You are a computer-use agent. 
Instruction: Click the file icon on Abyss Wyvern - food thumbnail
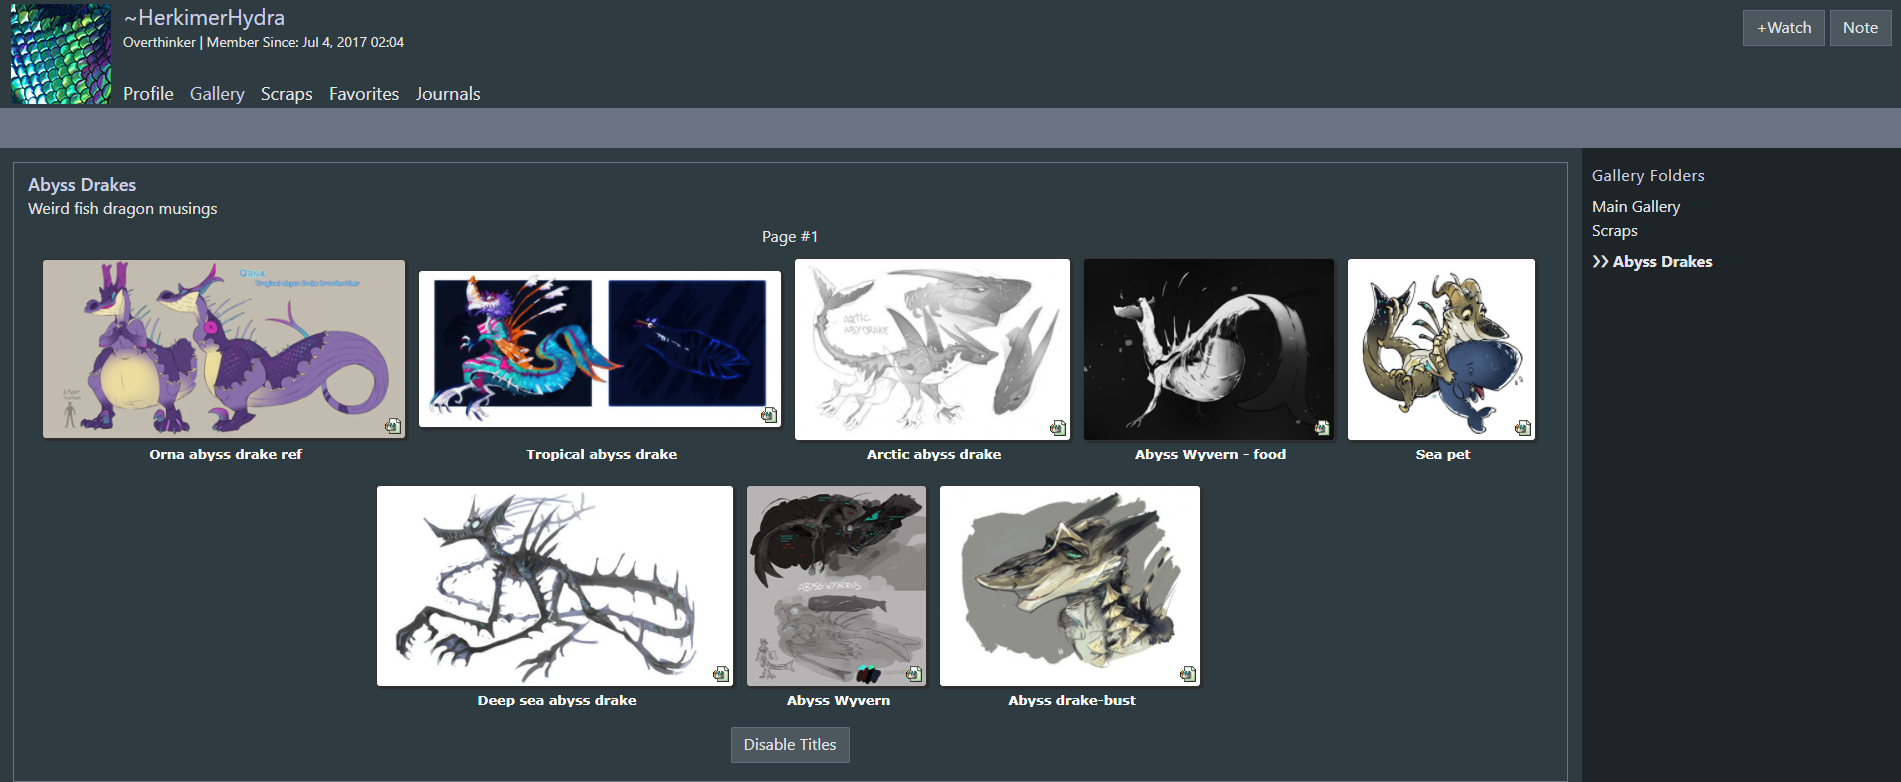coord(1321,428)
